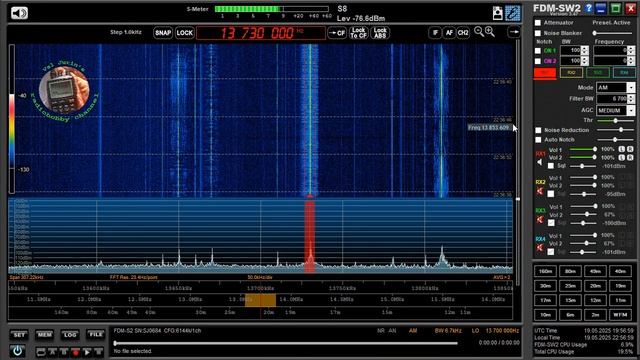Screen dimensions: 640x360
Task: Enable the Attenuator checkbox
Action: (538, 23)
